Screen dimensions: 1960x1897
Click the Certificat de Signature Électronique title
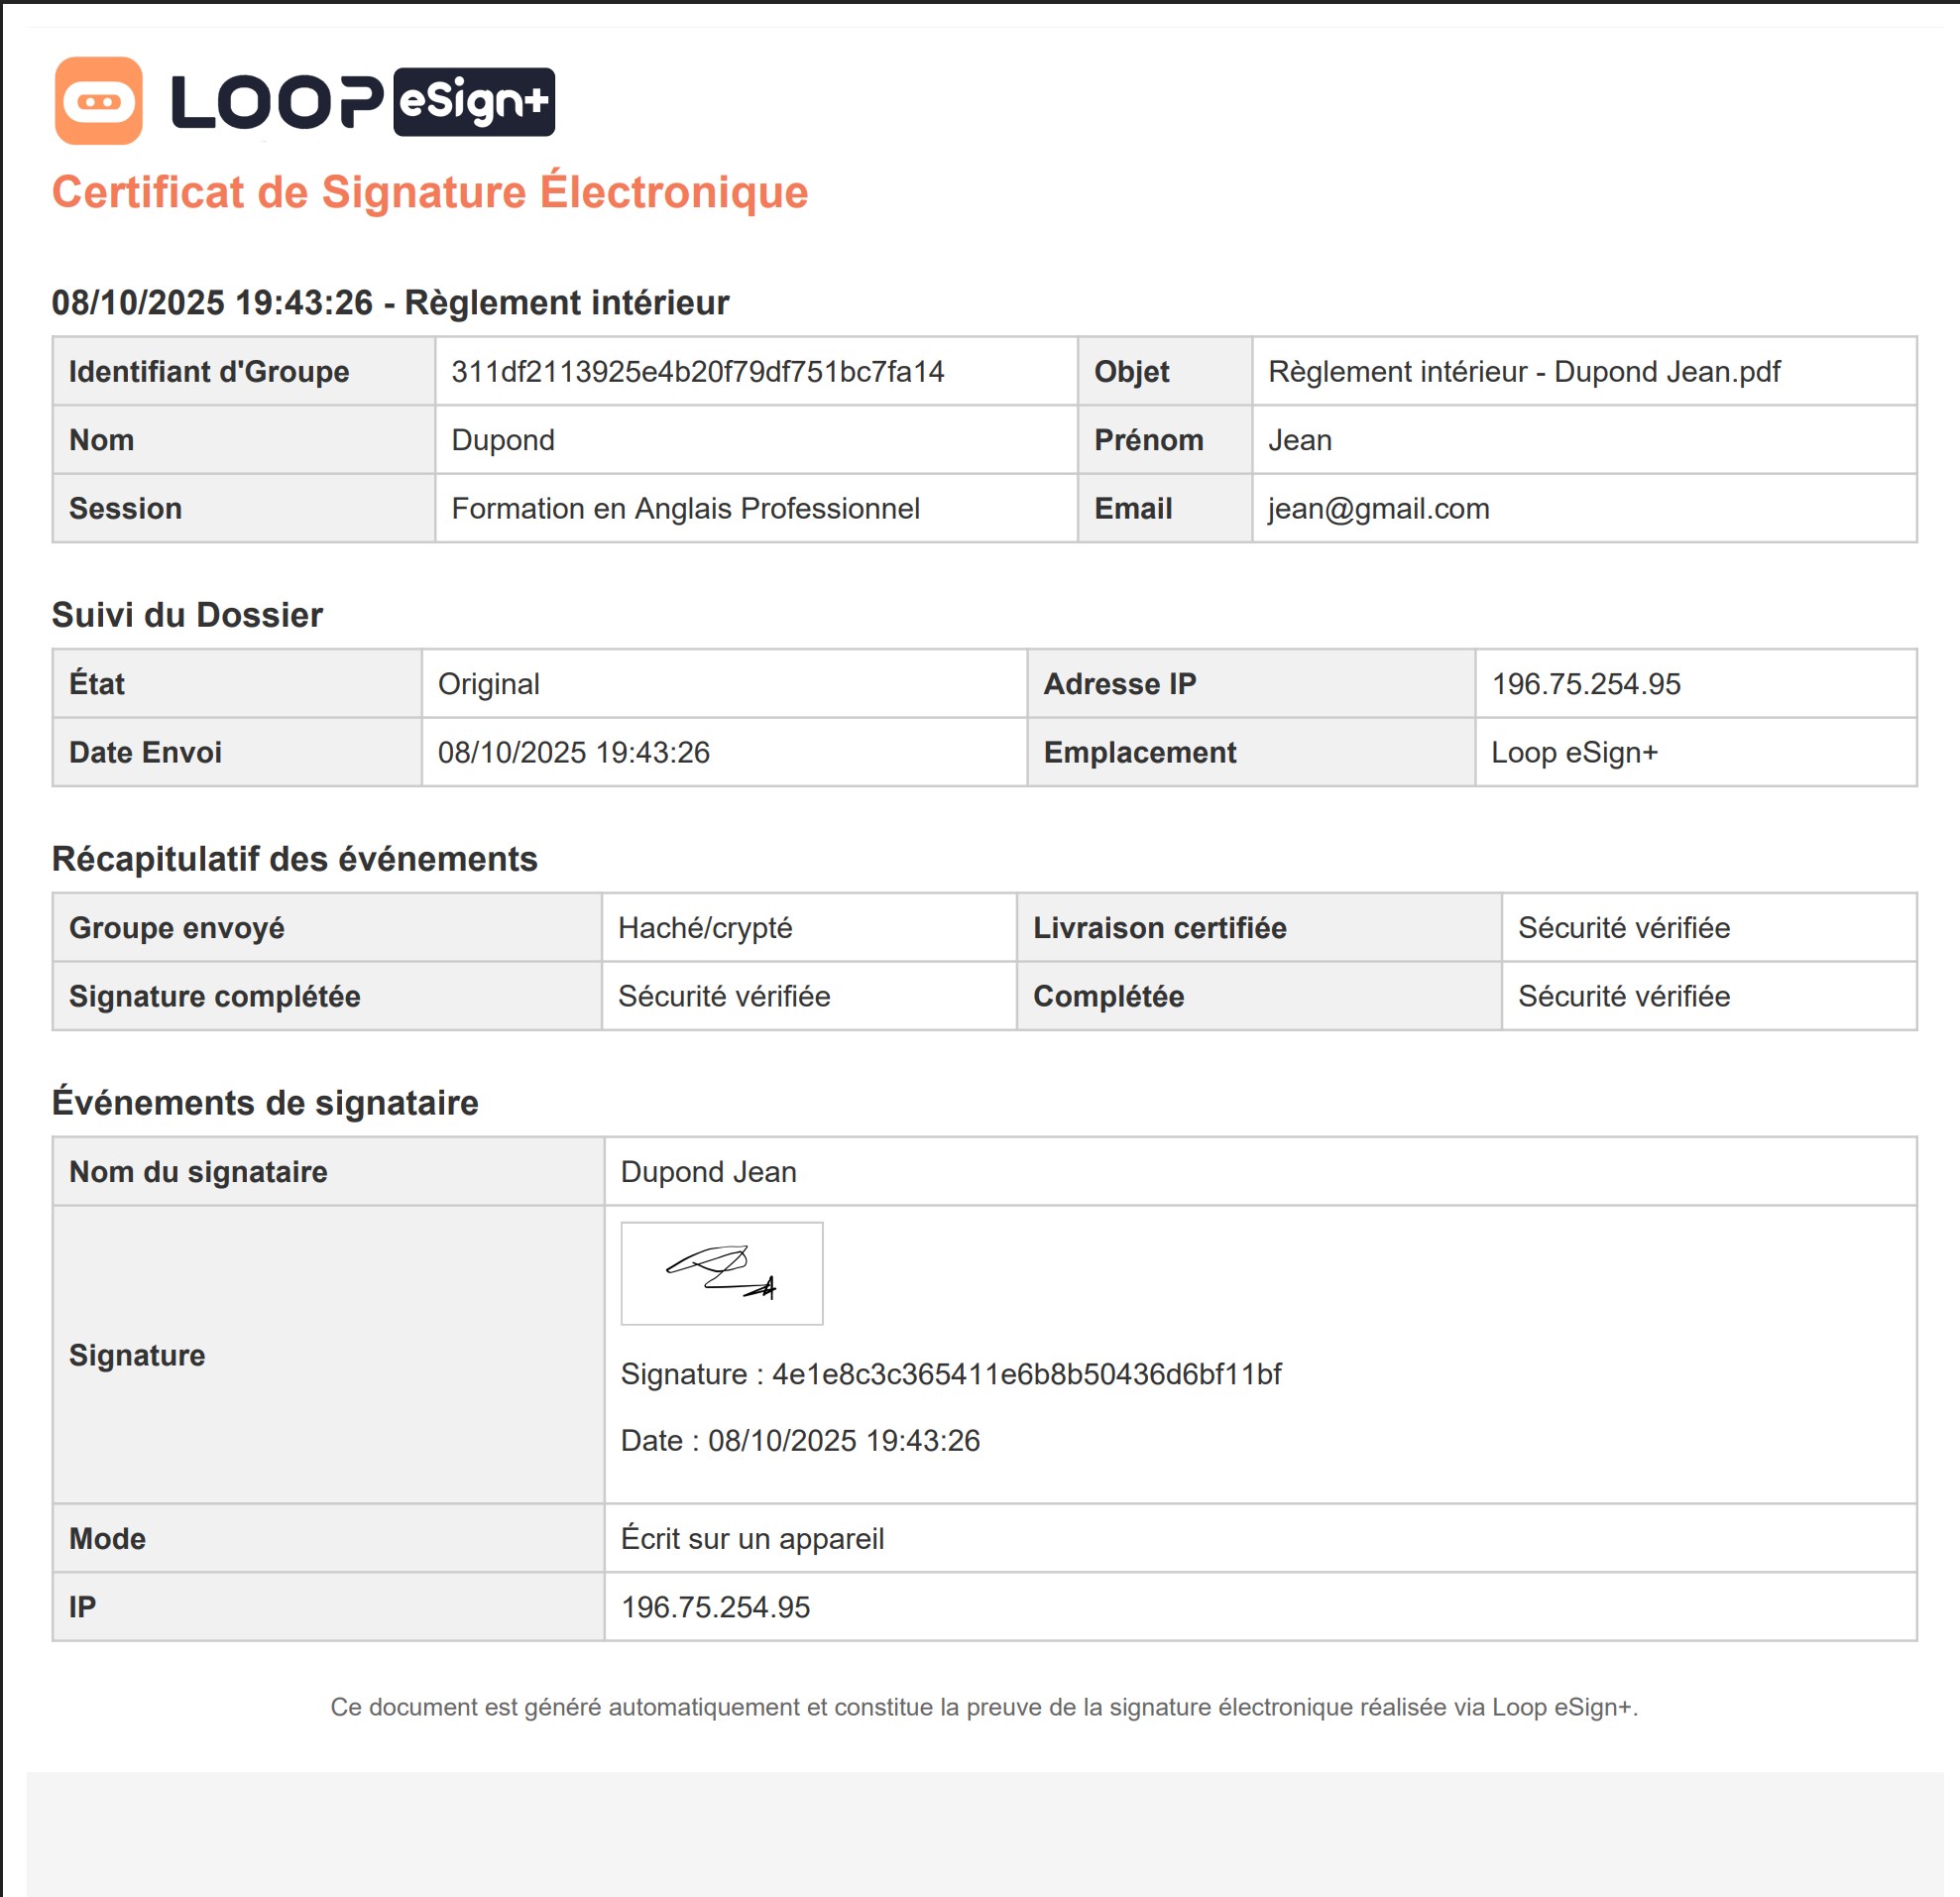tap(429, 192)
